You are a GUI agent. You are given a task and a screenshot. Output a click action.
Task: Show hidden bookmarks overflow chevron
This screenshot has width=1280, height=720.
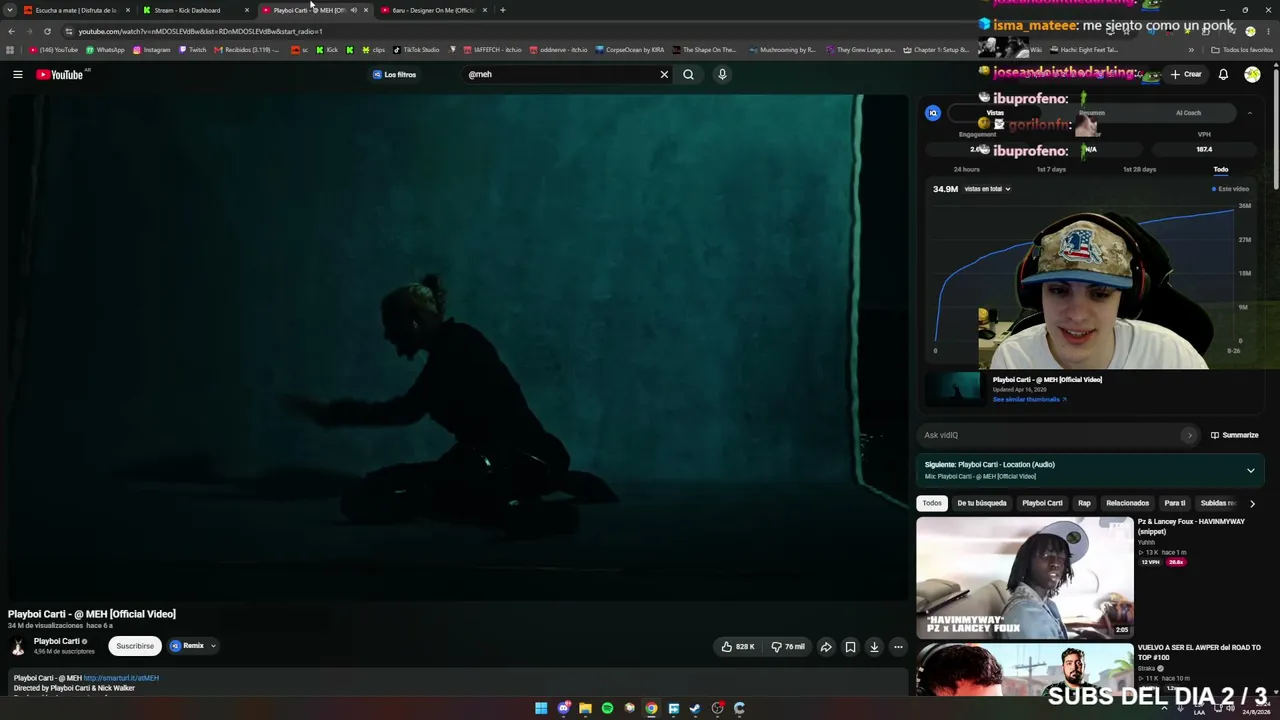[x=1191, y=49]
